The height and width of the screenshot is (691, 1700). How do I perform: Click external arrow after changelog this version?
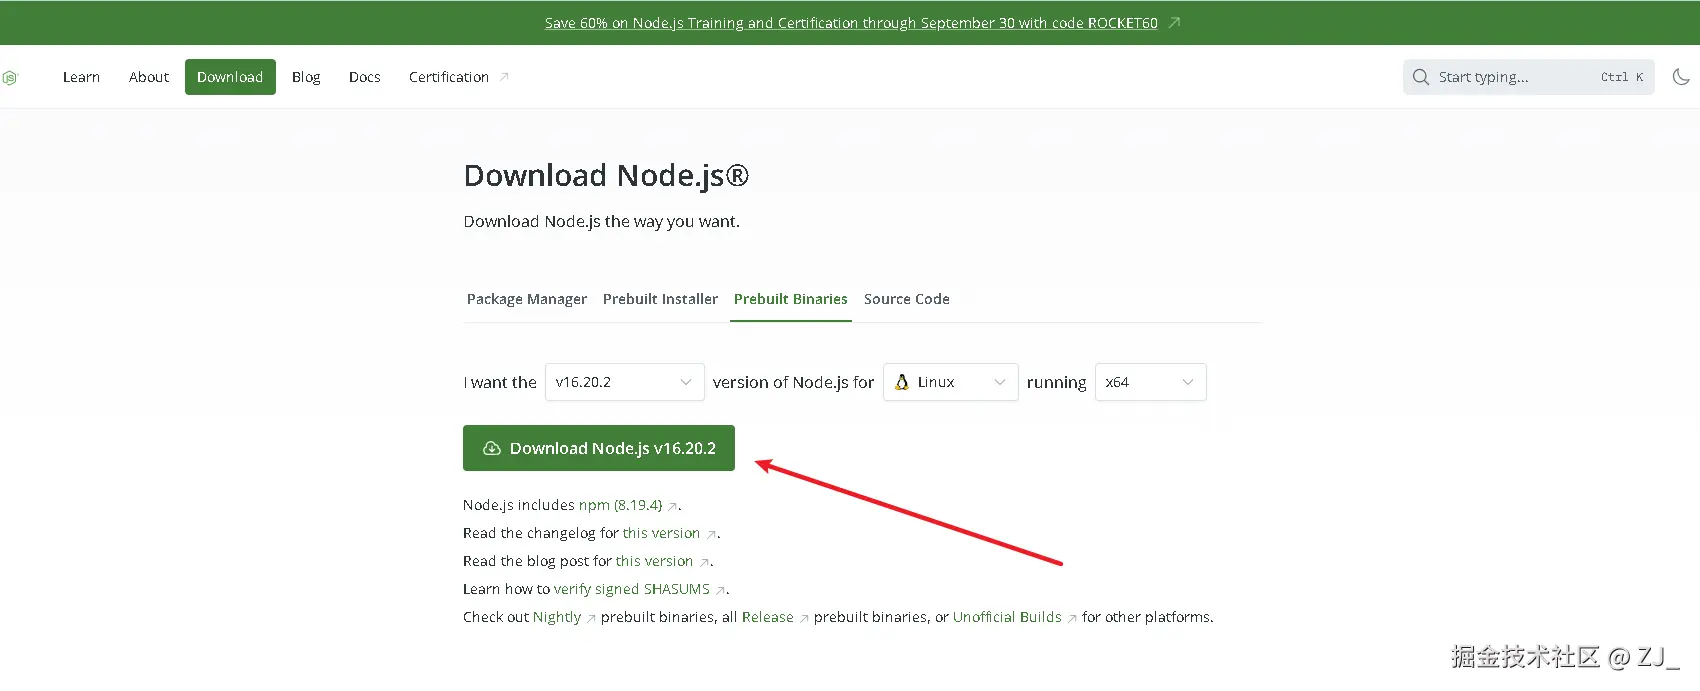click(711, 535)
